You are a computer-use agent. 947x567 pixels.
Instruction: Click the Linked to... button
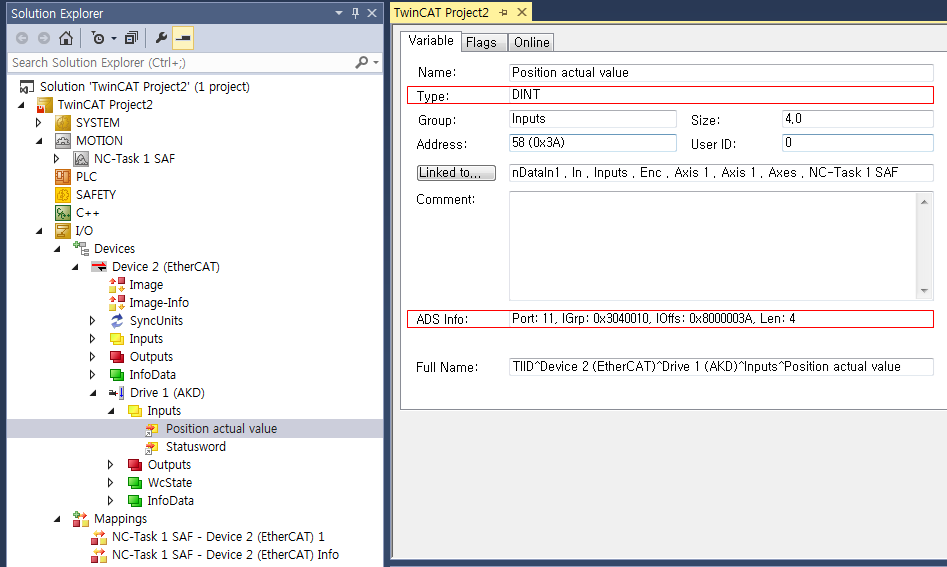(x=456, y=173)
